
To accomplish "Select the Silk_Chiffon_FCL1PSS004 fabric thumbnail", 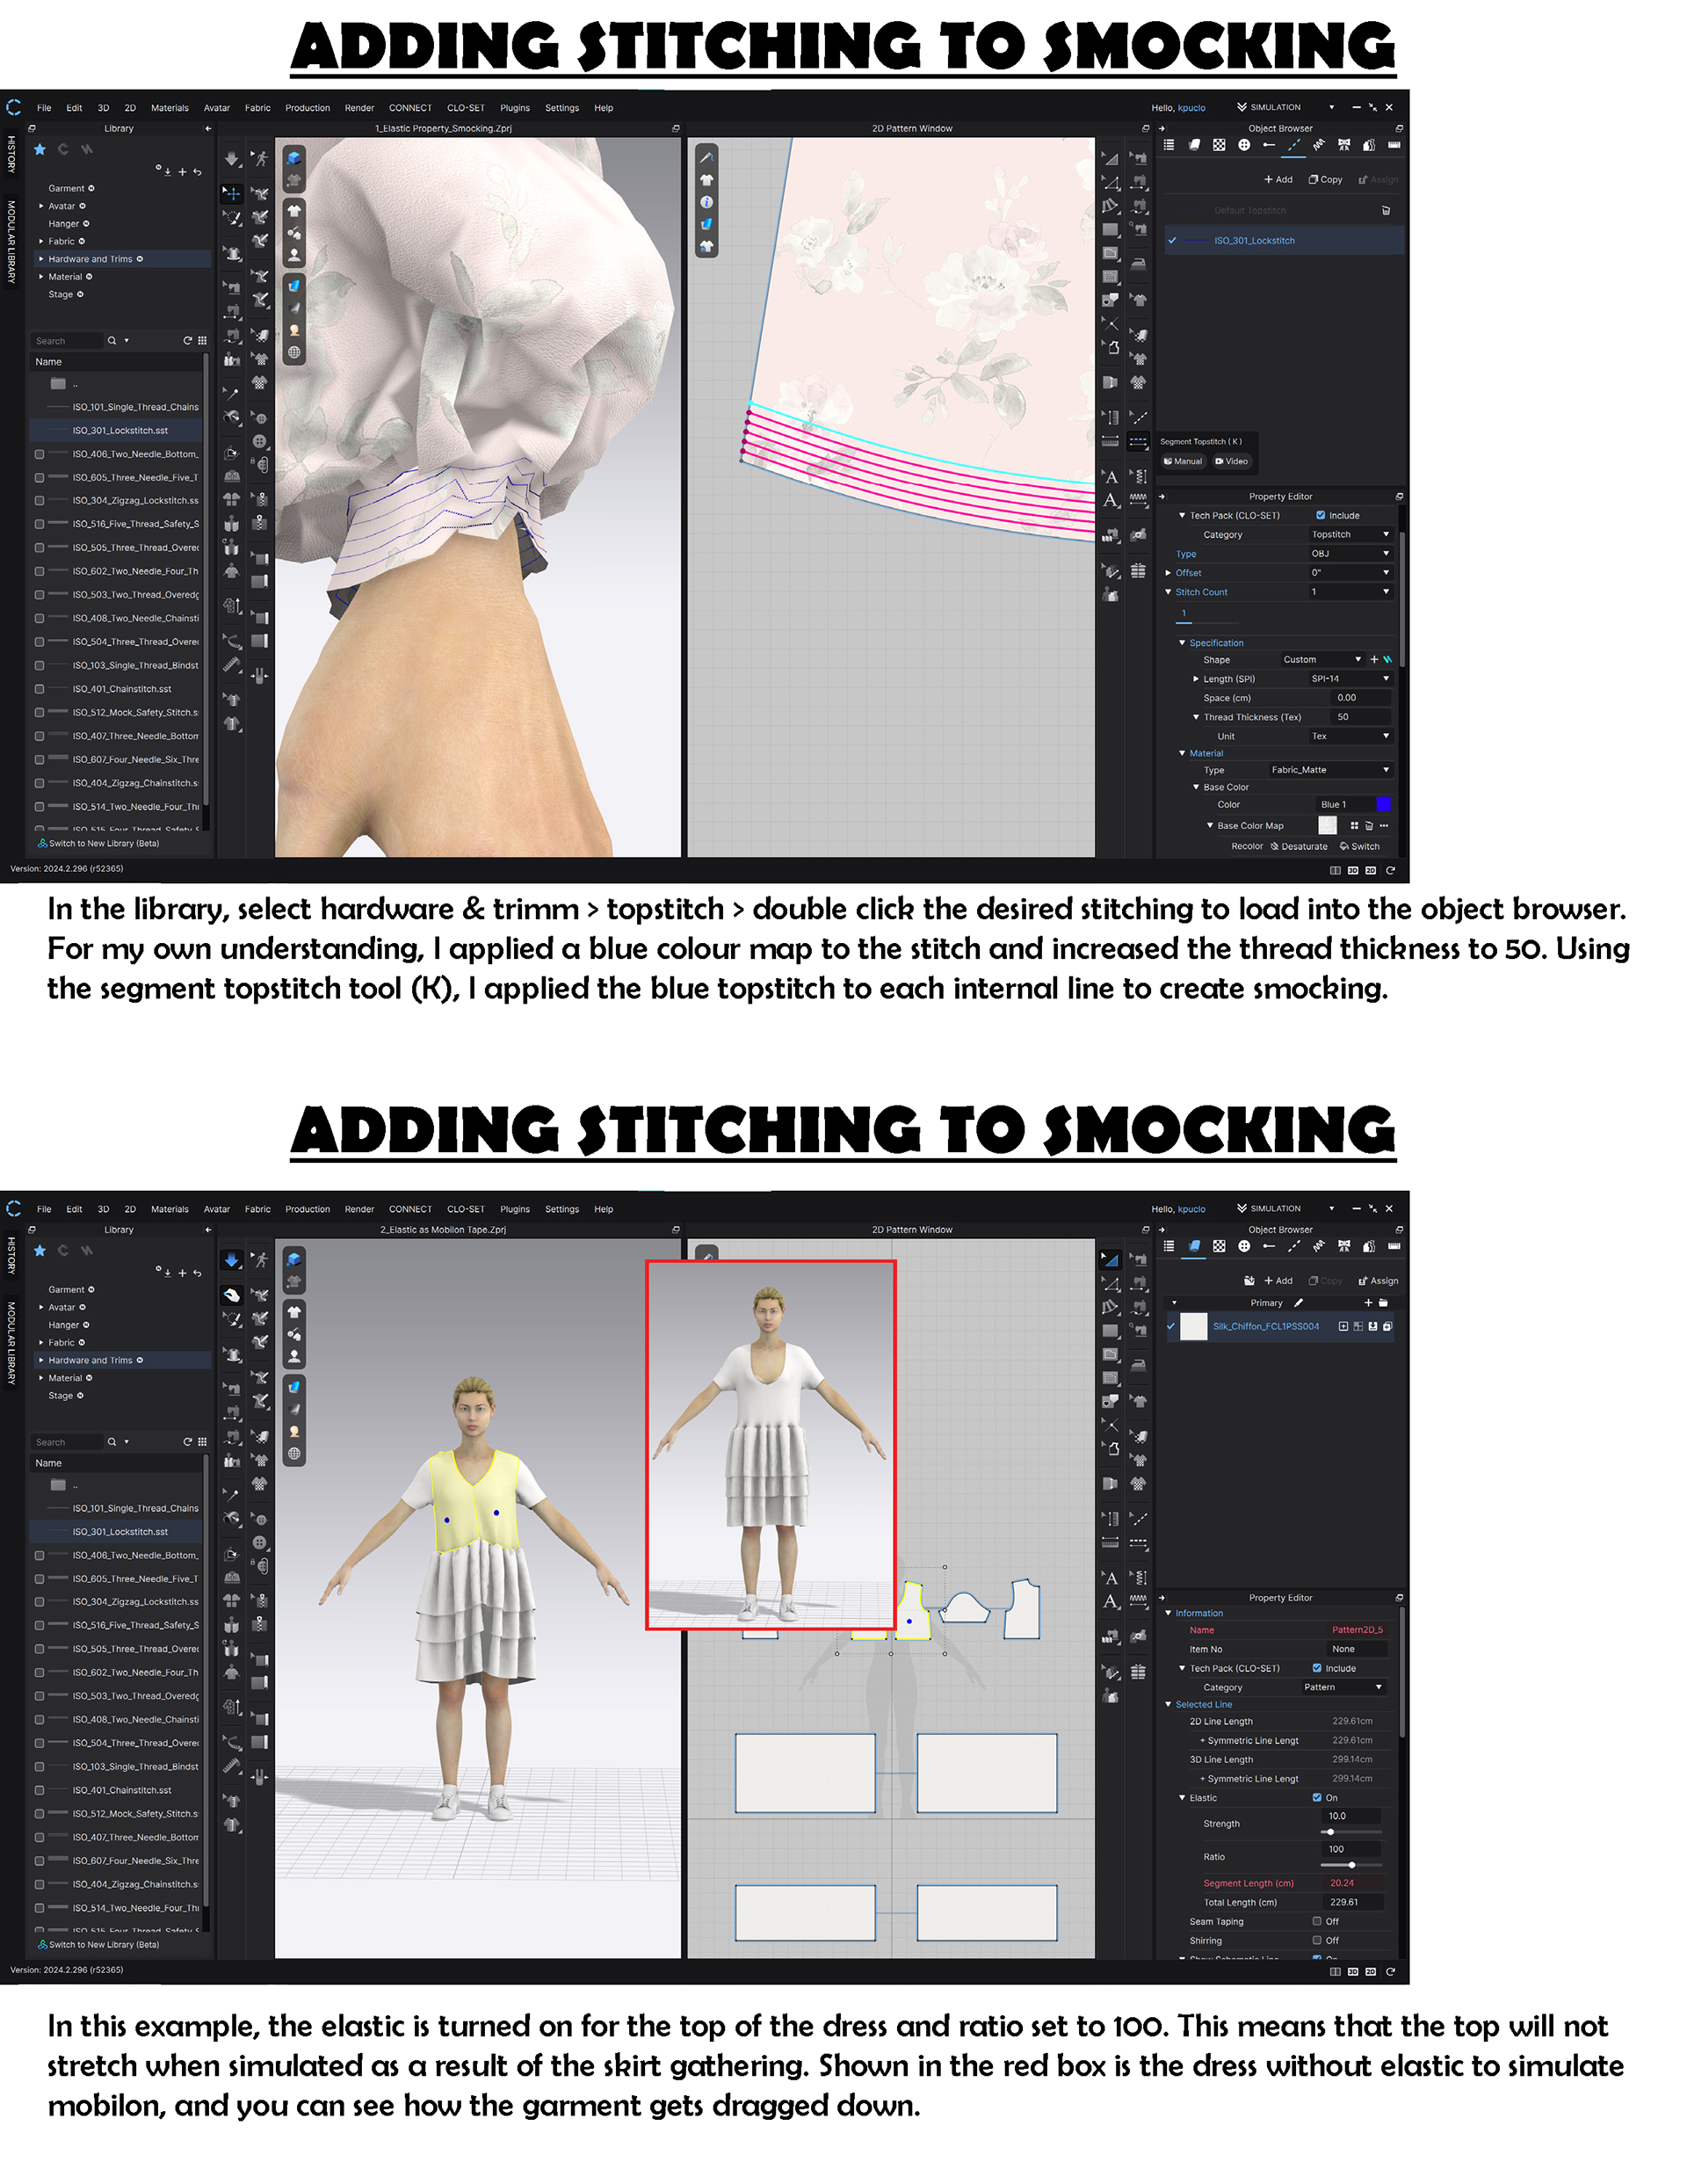I will pos(1194,1327).
